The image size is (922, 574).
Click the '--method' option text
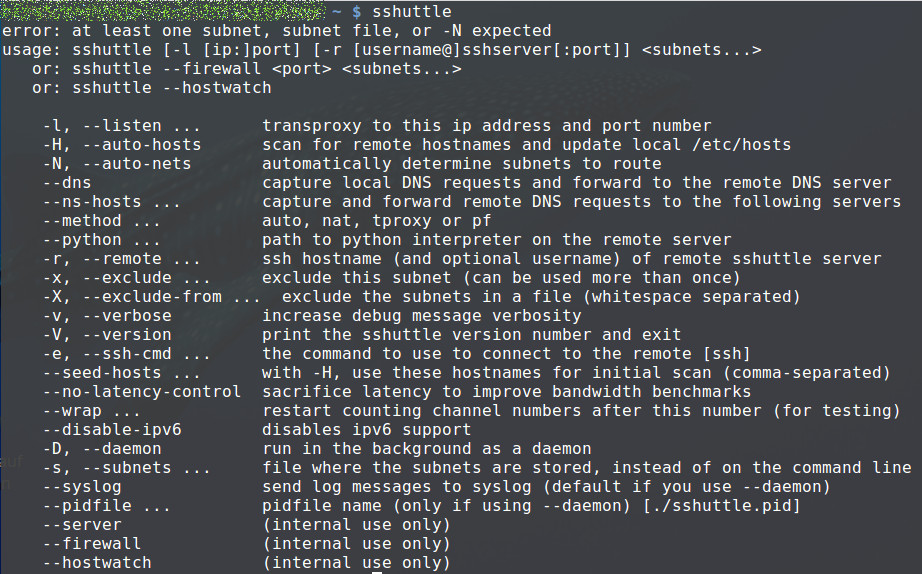82,221
